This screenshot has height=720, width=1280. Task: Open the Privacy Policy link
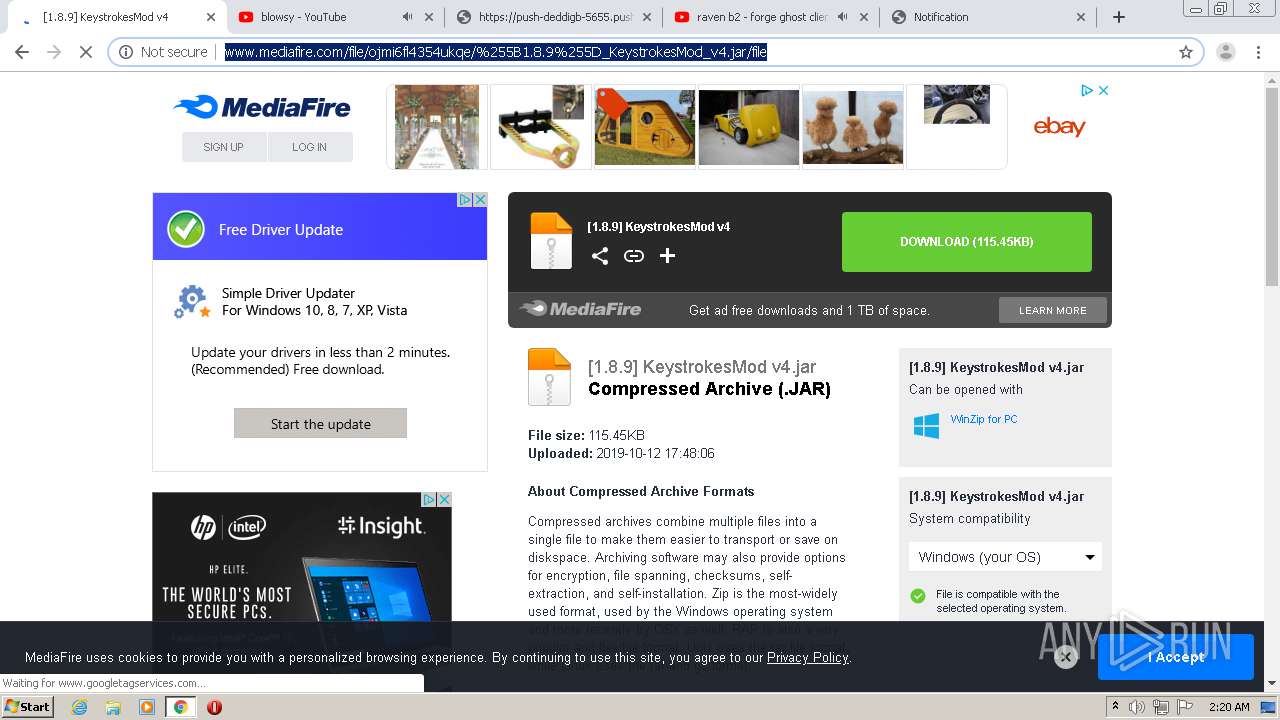(807, 657)
